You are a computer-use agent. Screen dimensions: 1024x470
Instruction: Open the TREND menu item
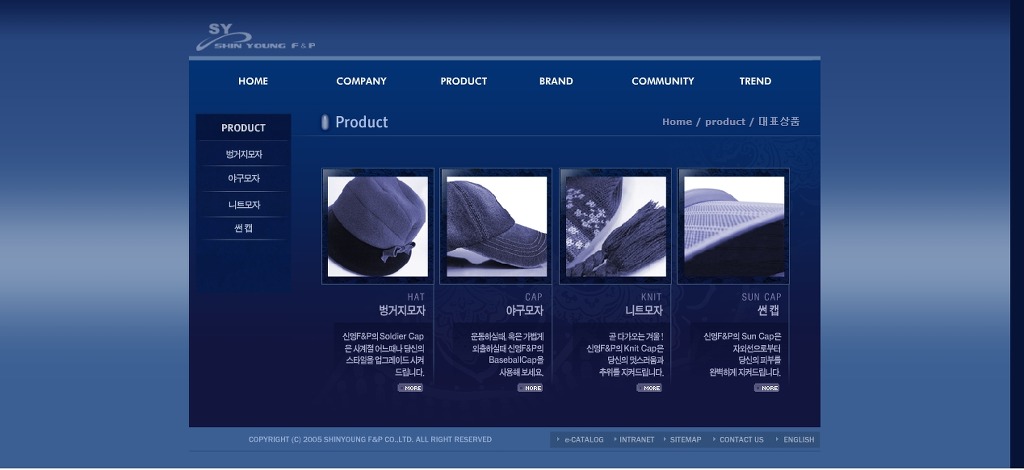pyautogui.click(x=755, y=81)
